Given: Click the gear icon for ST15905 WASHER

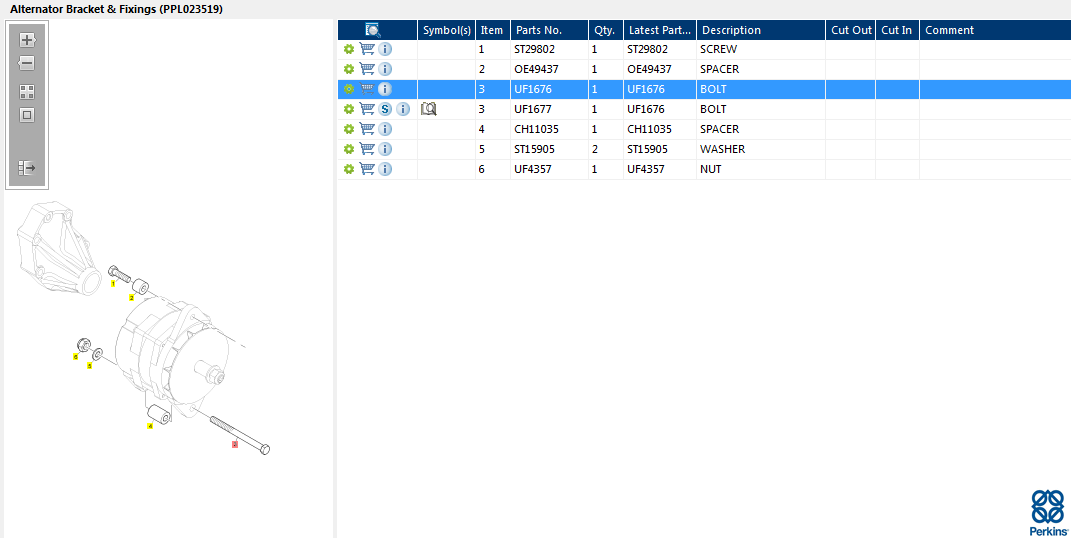Looking at the screenshot, I should pyautogui.click(x=349, y=149).
